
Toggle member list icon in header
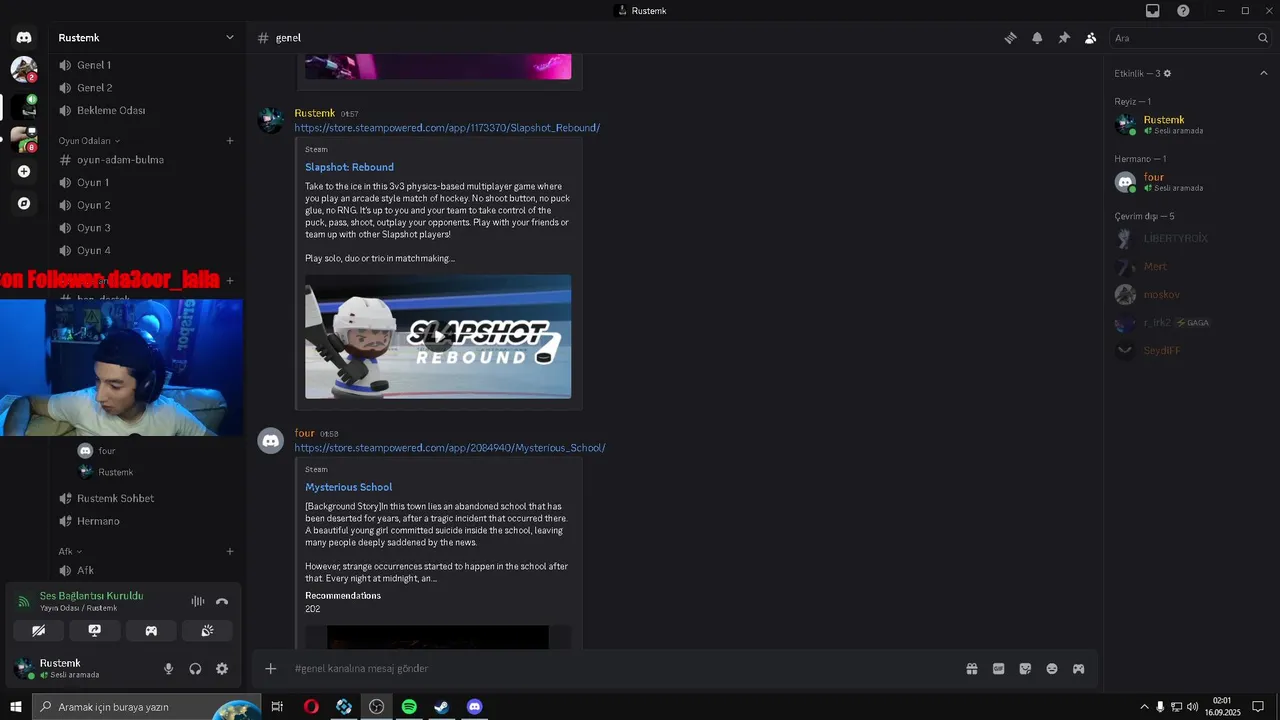click(x=1091, y=38)
